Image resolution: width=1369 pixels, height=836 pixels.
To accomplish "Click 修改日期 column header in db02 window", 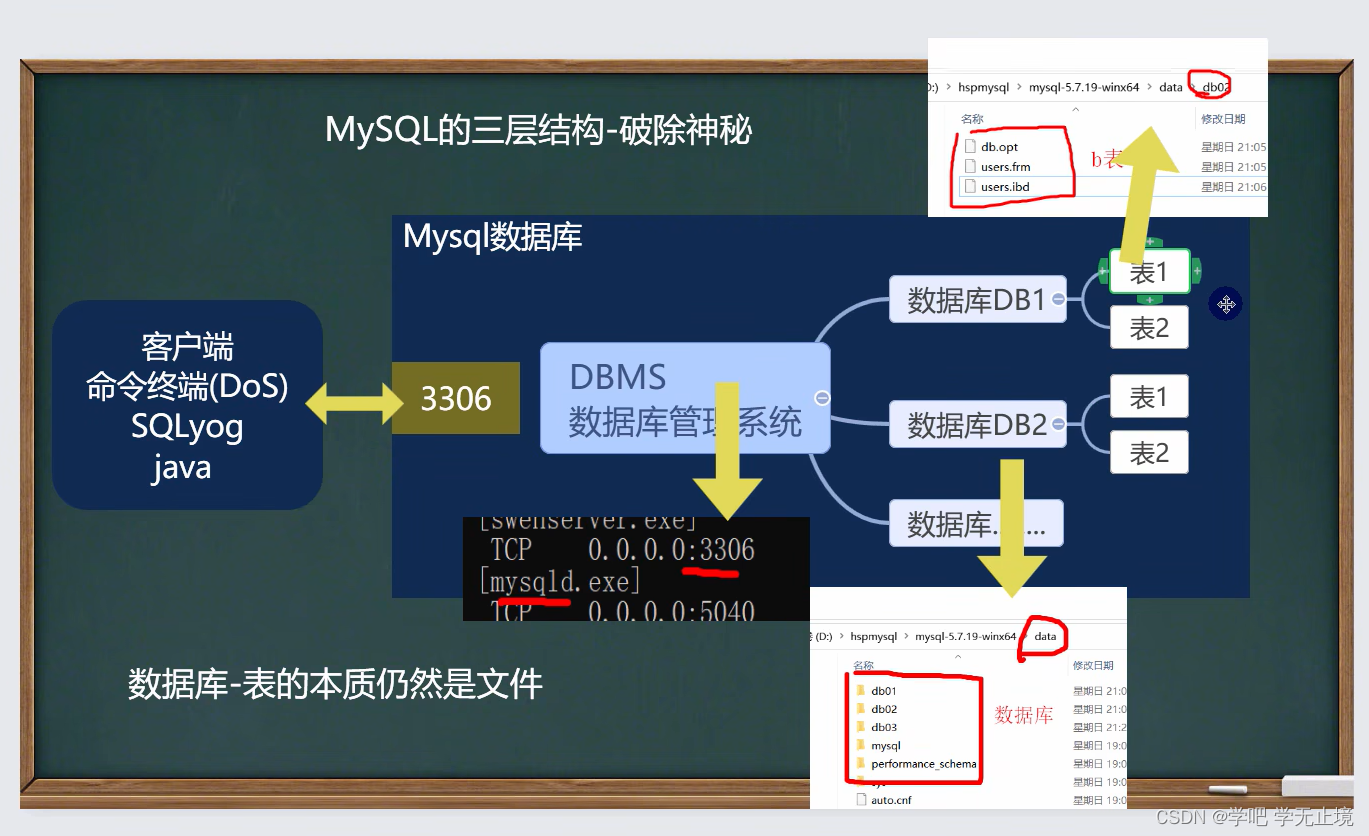I will tap(1223, 120).
